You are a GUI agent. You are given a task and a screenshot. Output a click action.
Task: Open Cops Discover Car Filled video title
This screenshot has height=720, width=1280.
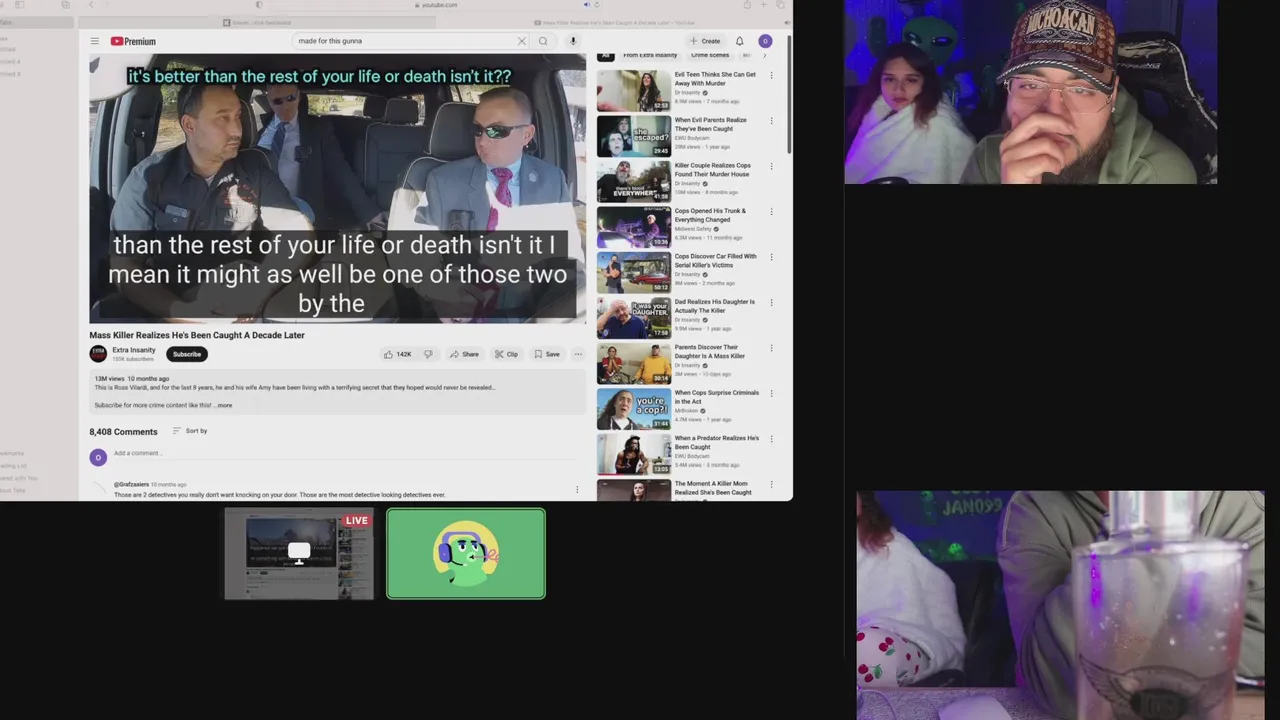715,260
